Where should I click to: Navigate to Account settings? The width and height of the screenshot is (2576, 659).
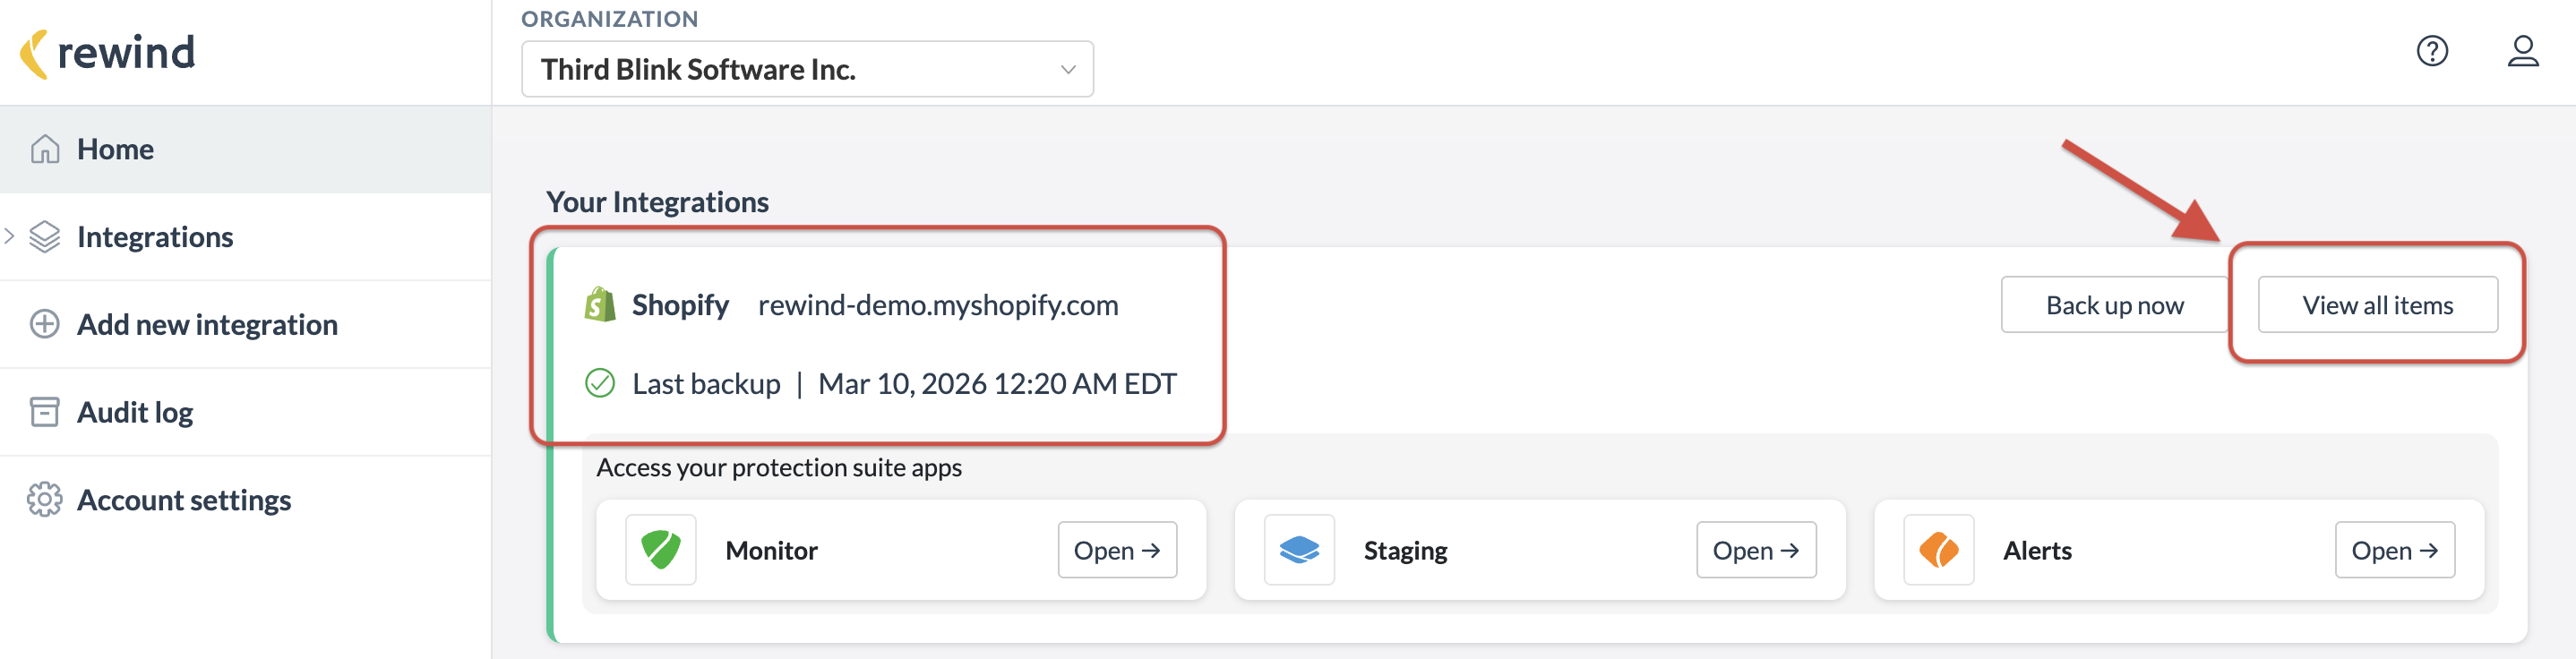click(x=184, y=499)
